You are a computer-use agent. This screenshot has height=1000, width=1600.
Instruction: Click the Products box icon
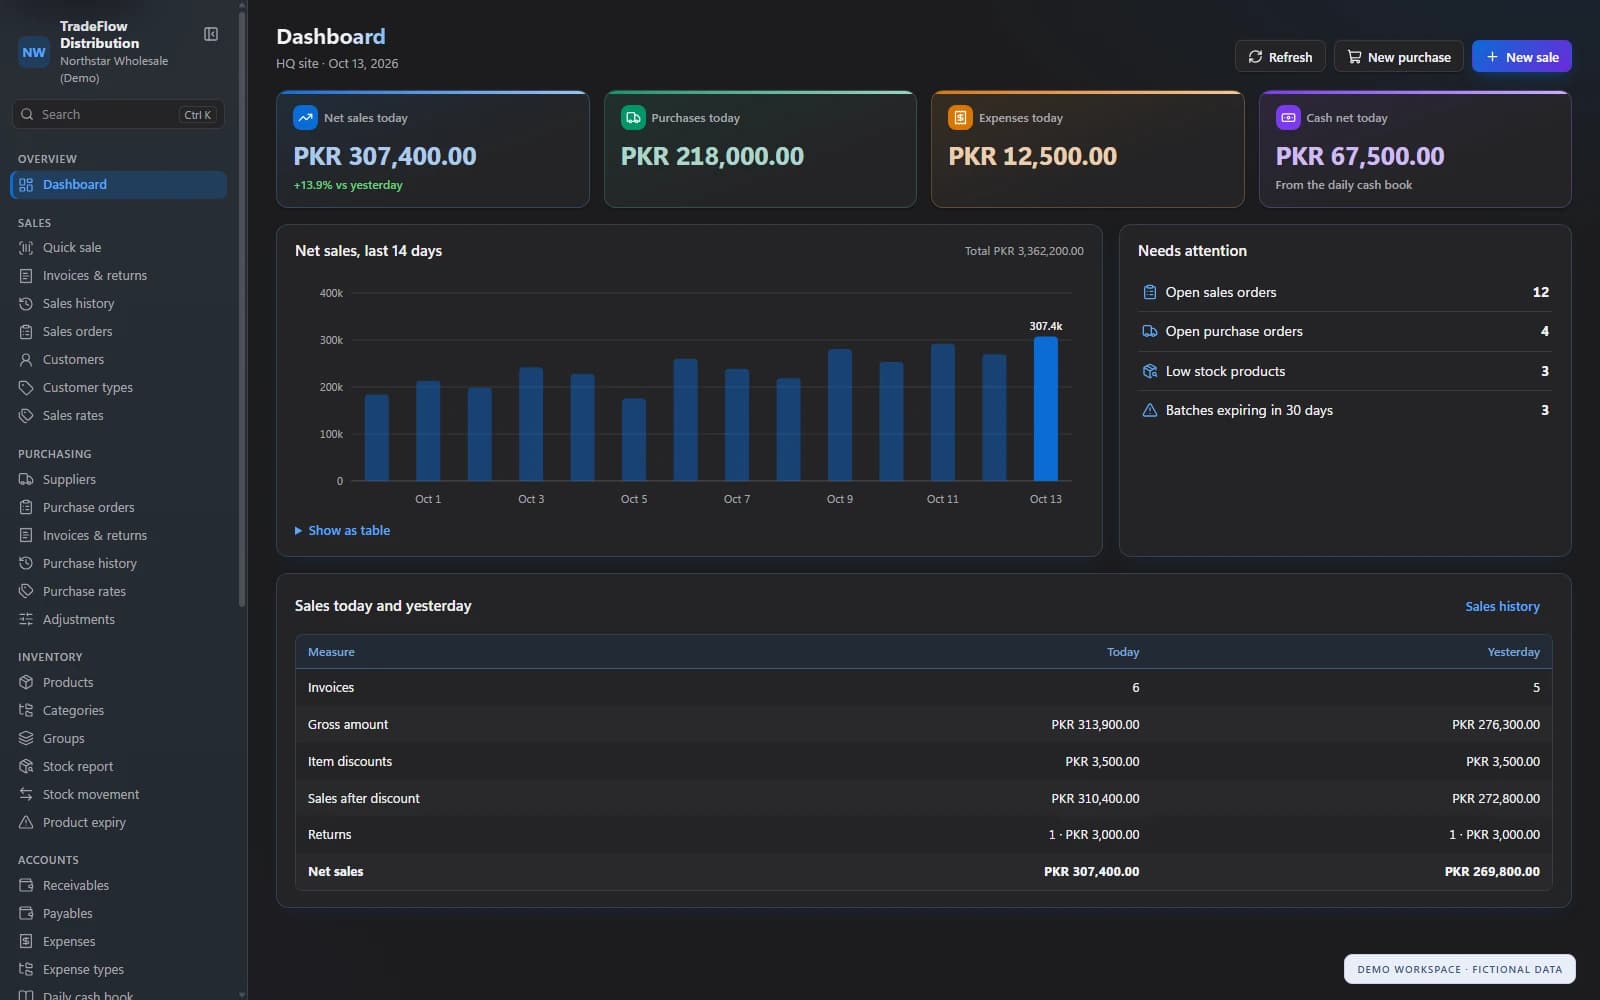[x=26, y=683]
